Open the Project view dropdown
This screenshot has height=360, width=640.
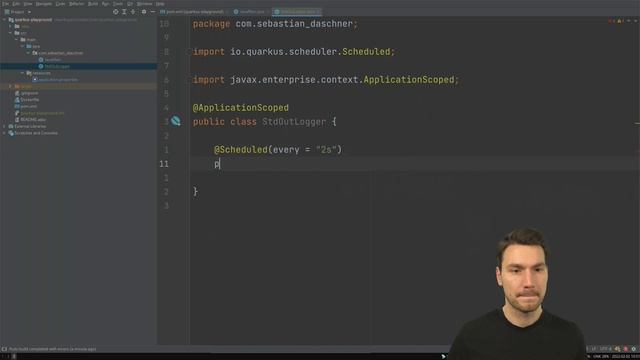18,12
